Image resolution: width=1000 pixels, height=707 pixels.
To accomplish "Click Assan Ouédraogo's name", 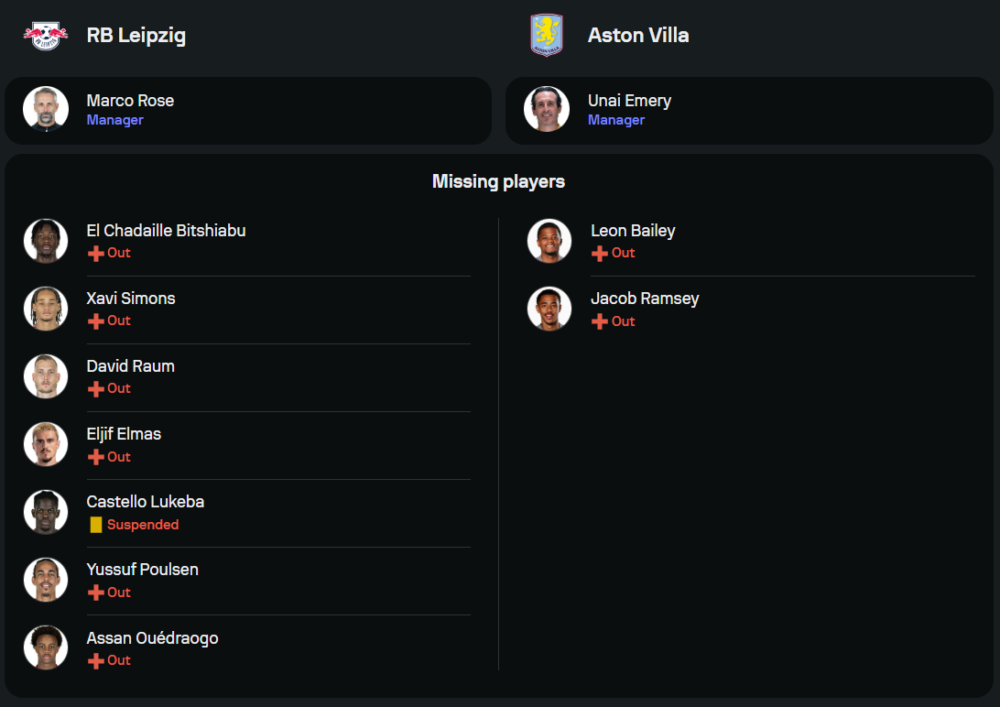I will point(152,638).
